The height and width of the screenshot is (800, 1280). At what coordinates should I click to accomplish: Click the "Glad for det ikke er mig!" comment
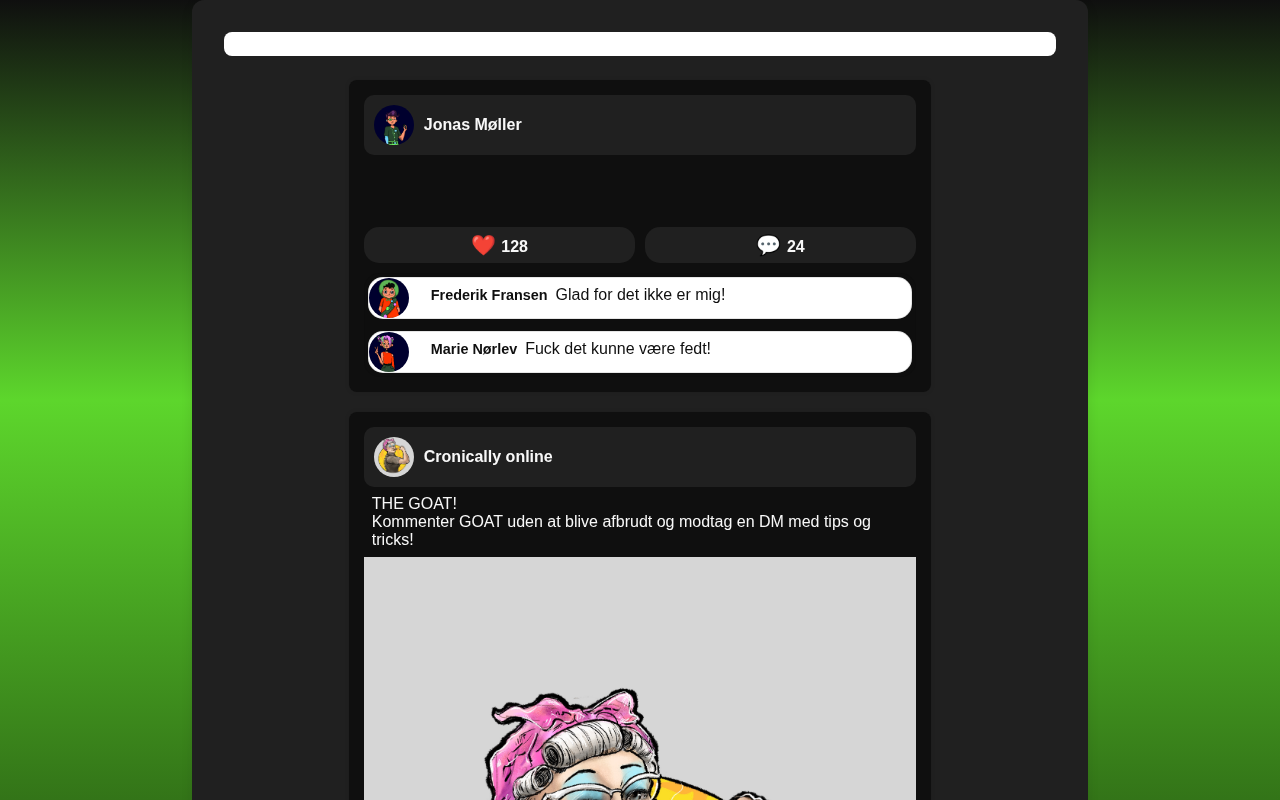(x=640, y=295)
